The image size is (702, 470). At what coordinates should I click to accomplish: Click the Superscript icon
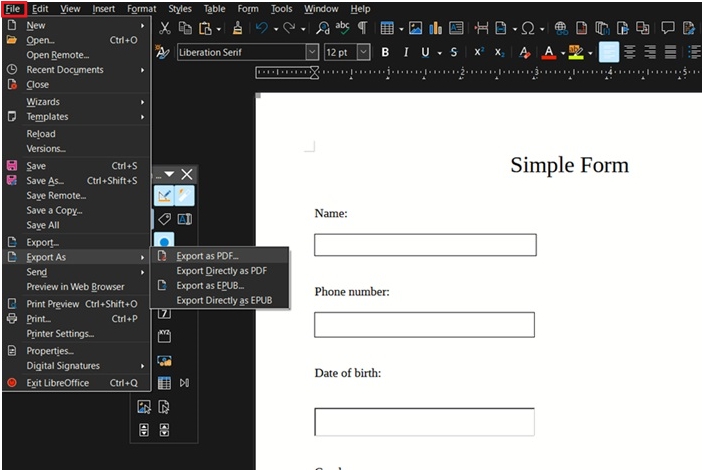point(479,52)
